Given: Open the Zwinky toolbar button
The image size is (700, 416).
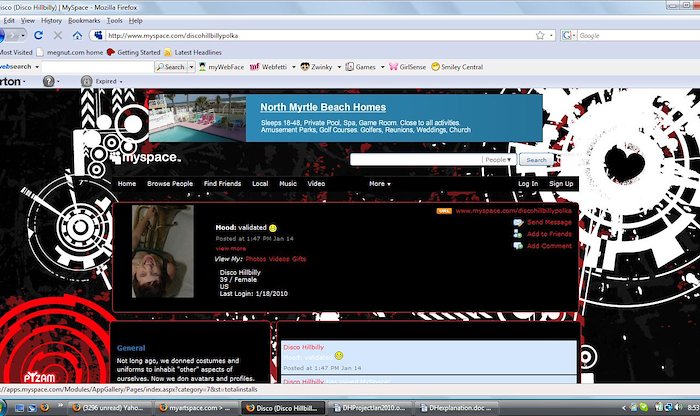Looking at the screenshot, I should pyautogui.click(x=317, y=67).
